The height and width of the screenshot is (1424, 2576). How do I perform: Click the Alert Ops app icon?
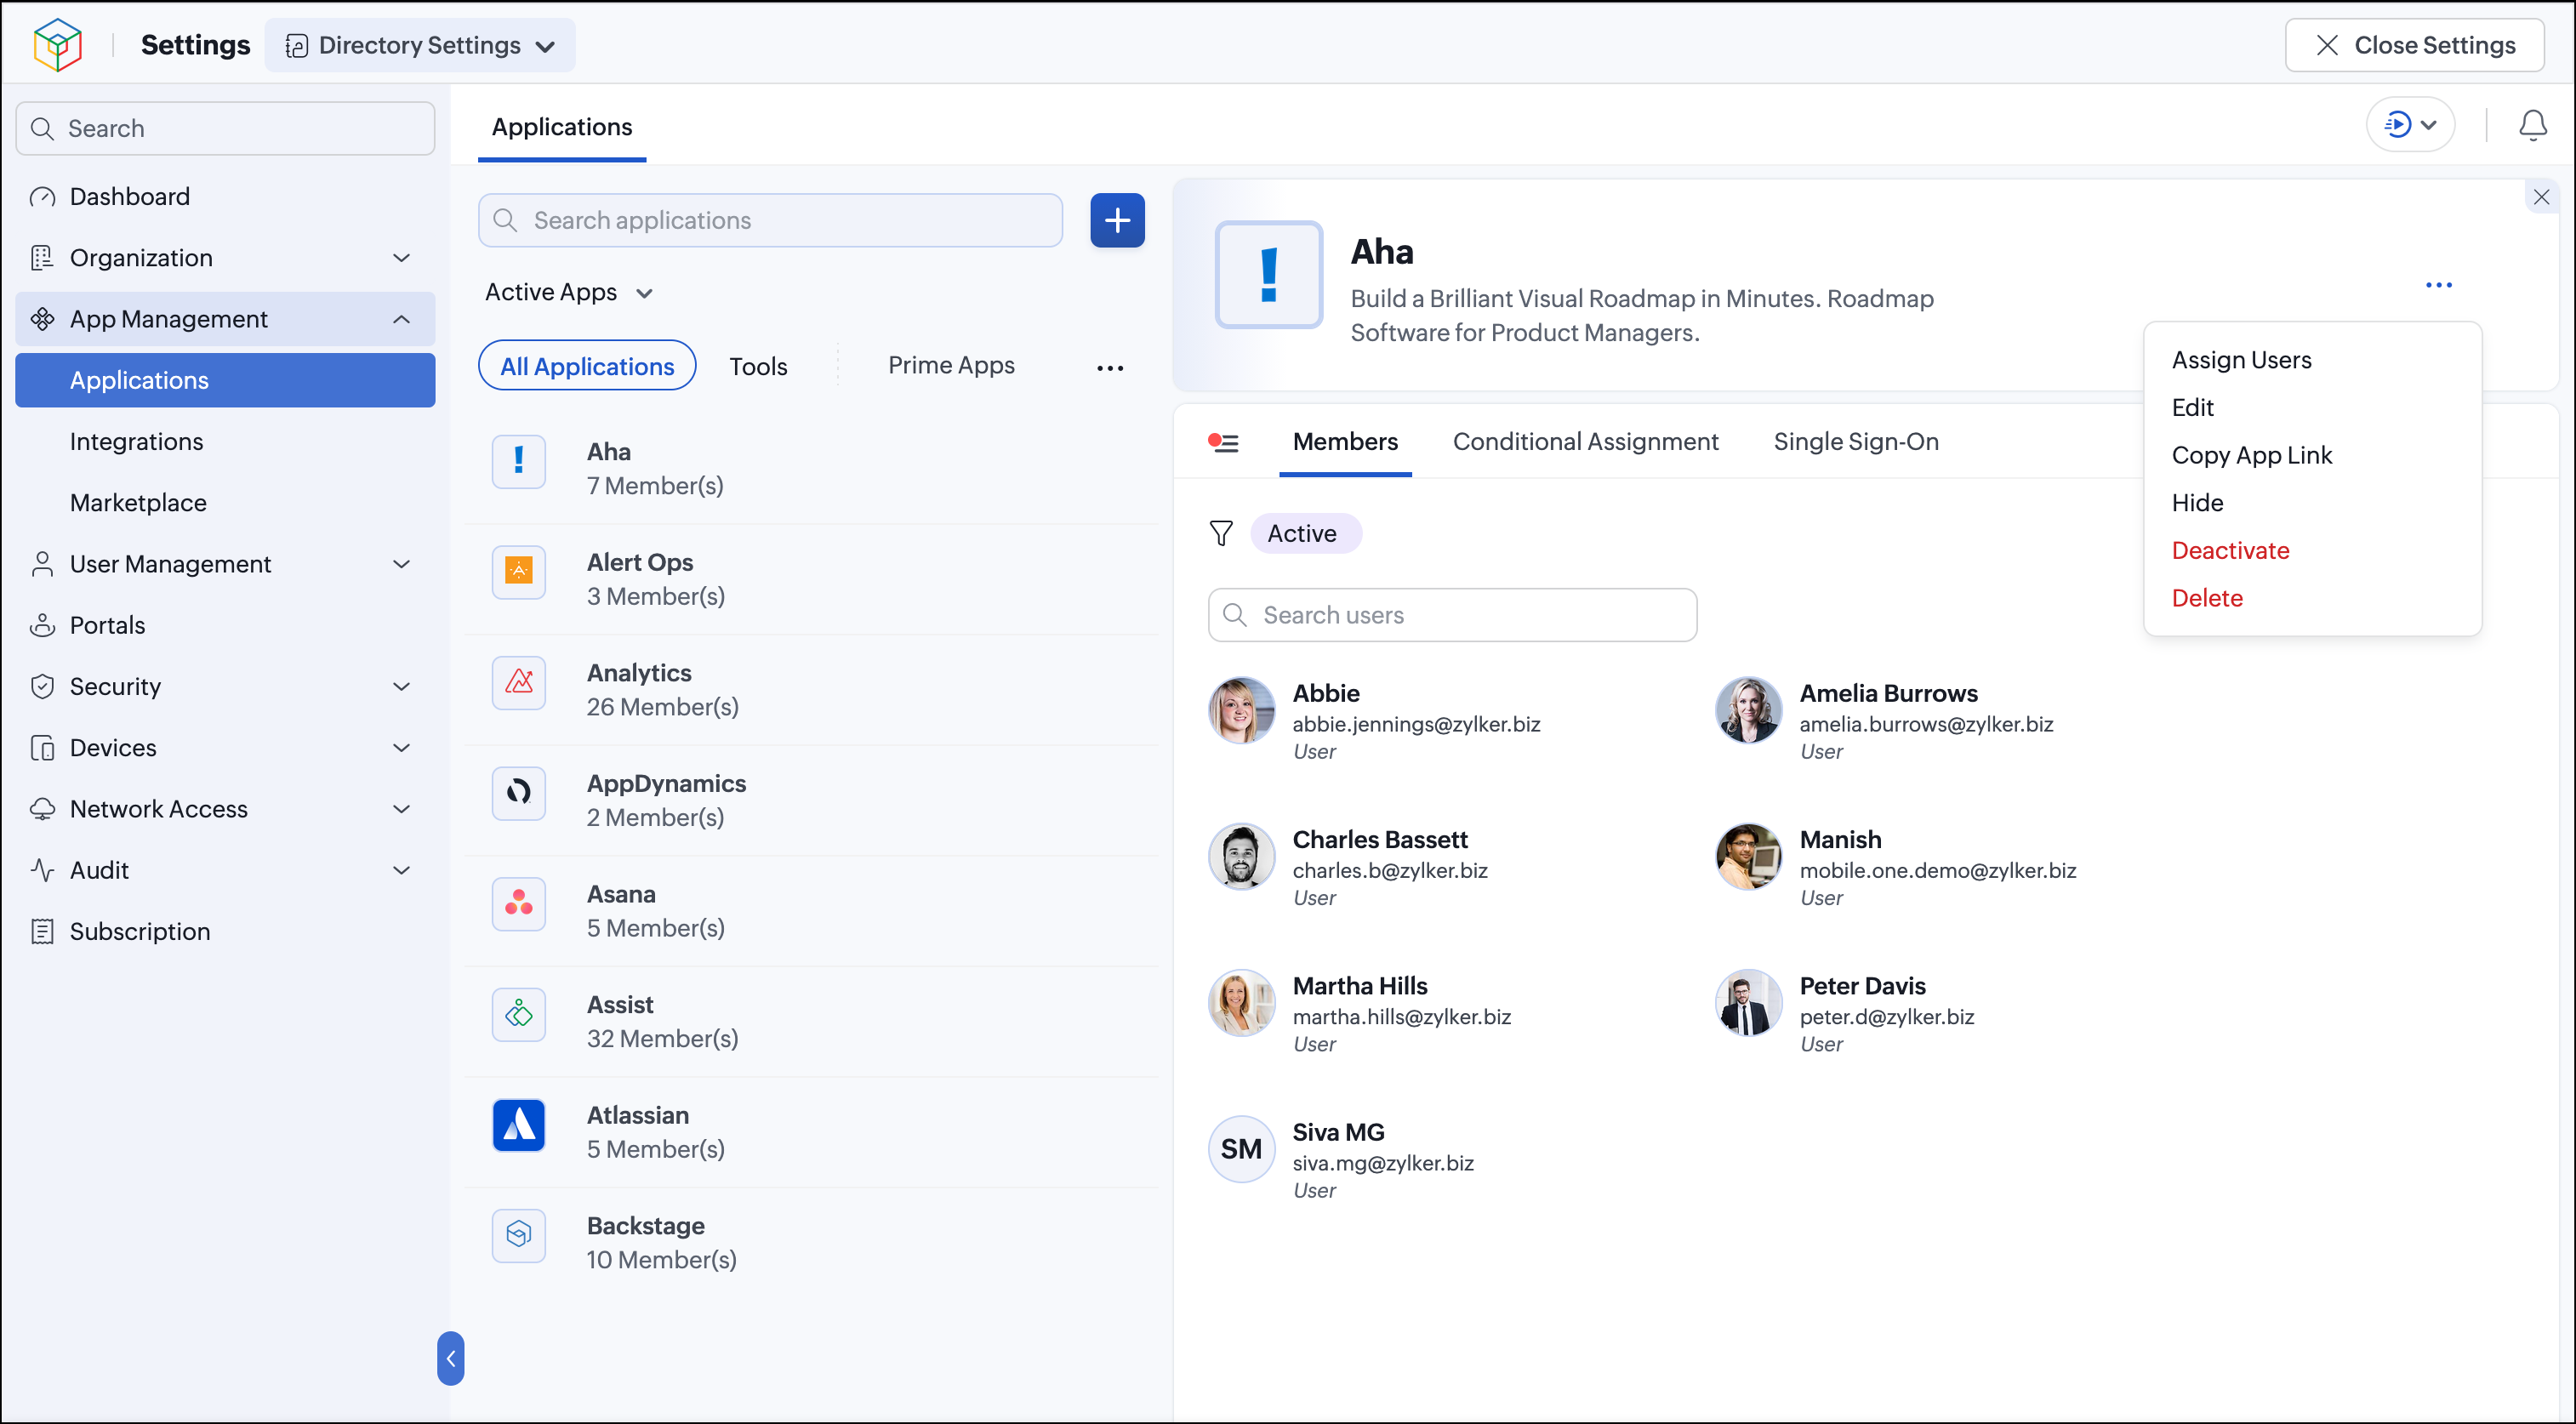coord(518,572)
